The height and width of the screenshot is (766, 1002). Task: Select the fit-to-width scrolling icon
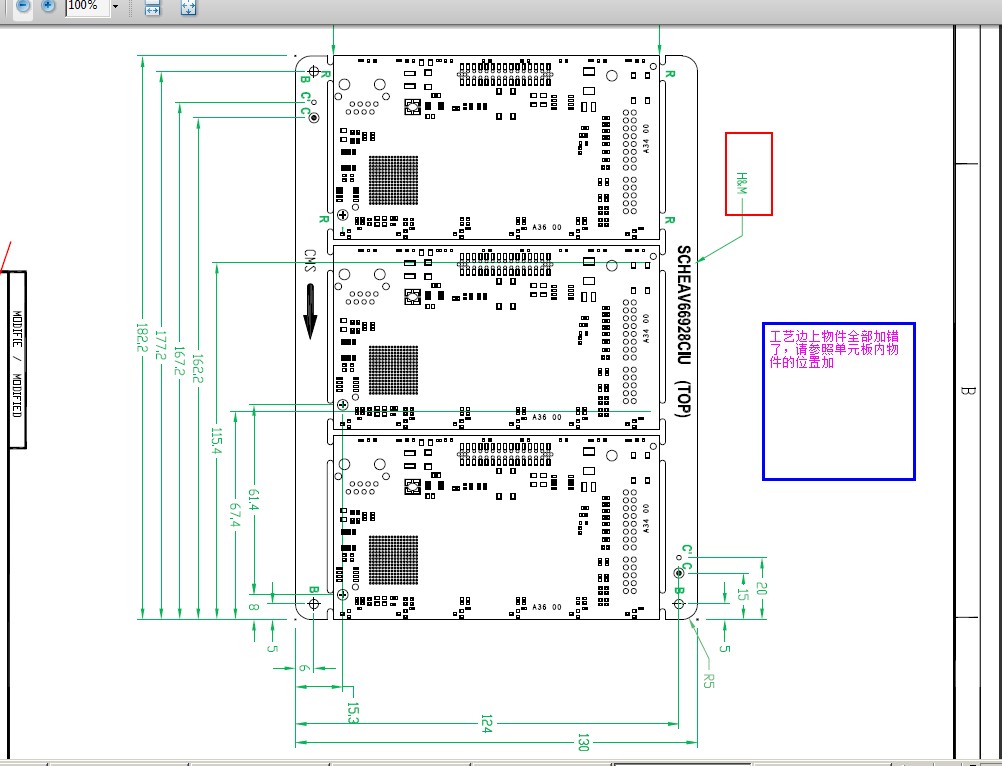tap(152, 7)
